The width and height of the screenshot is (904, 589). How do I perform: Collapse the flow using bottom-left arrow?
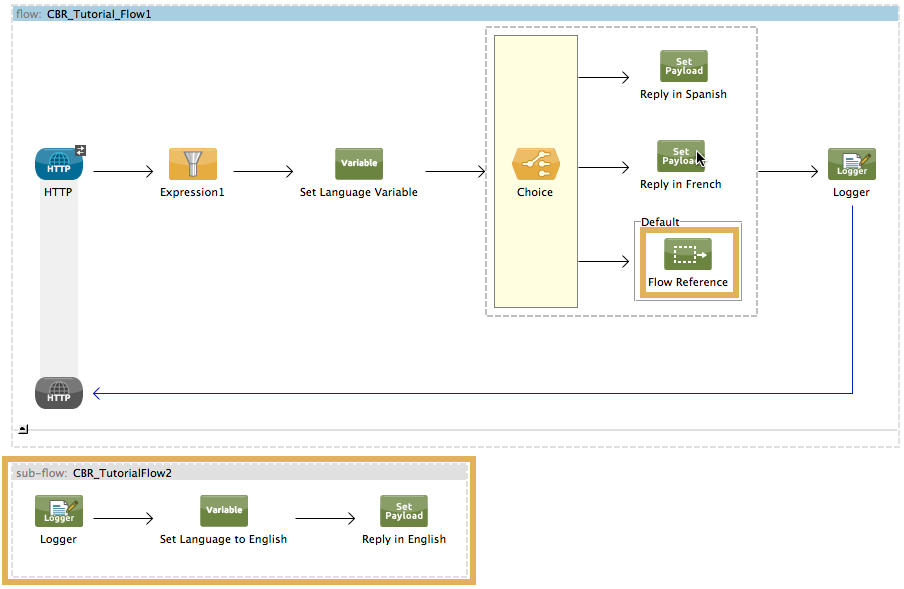pos(23,430)
